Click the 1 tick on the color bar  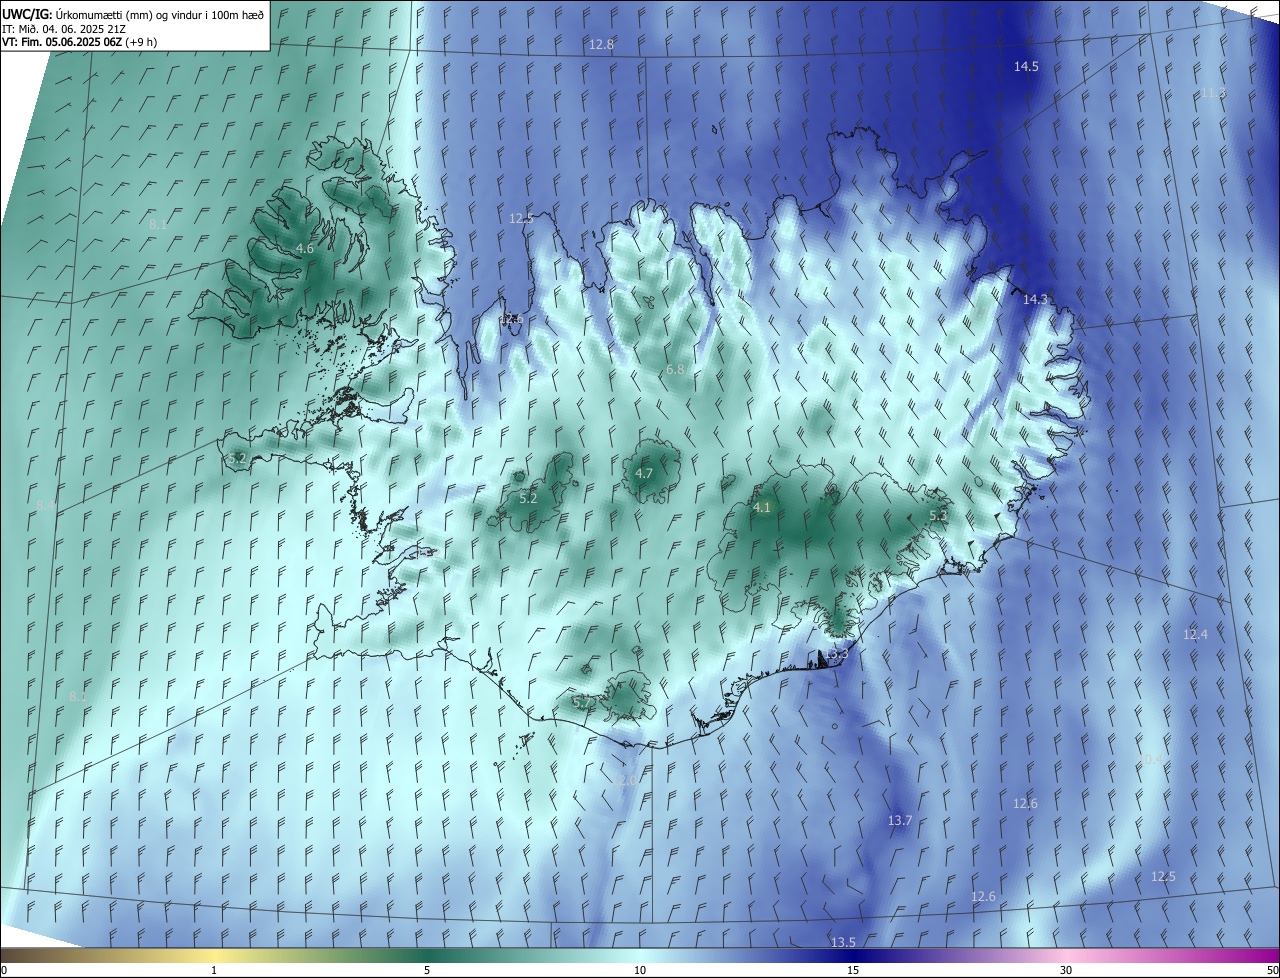214,971
